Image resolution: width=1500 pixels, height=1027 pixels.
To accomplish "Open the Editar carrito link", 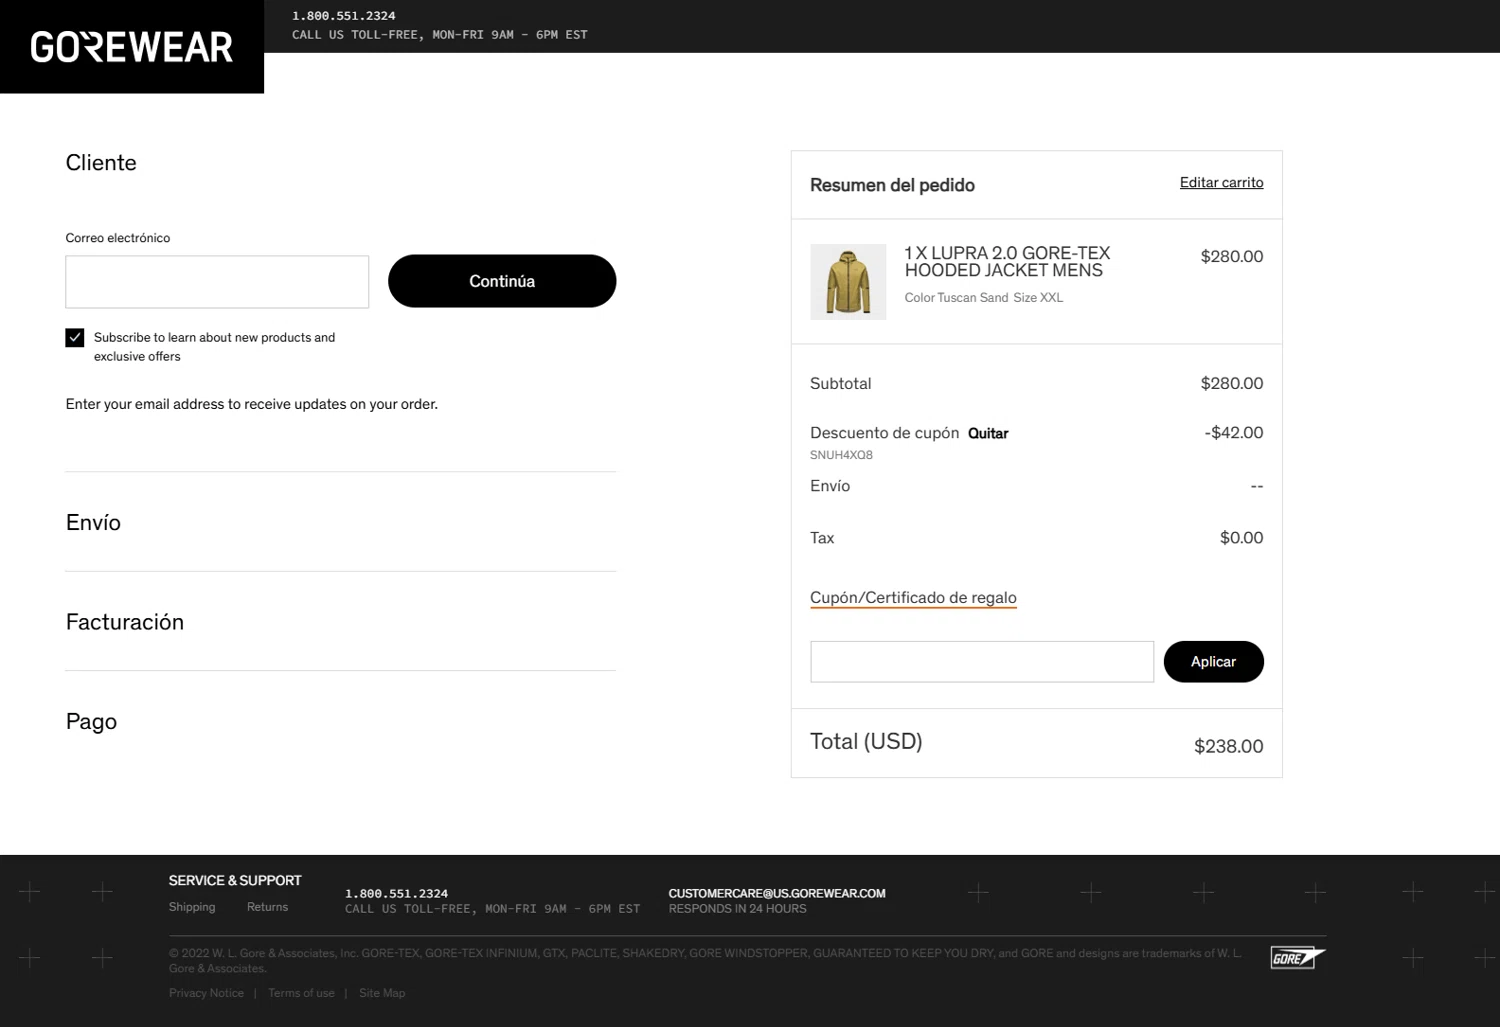I will click(1221, 183).
